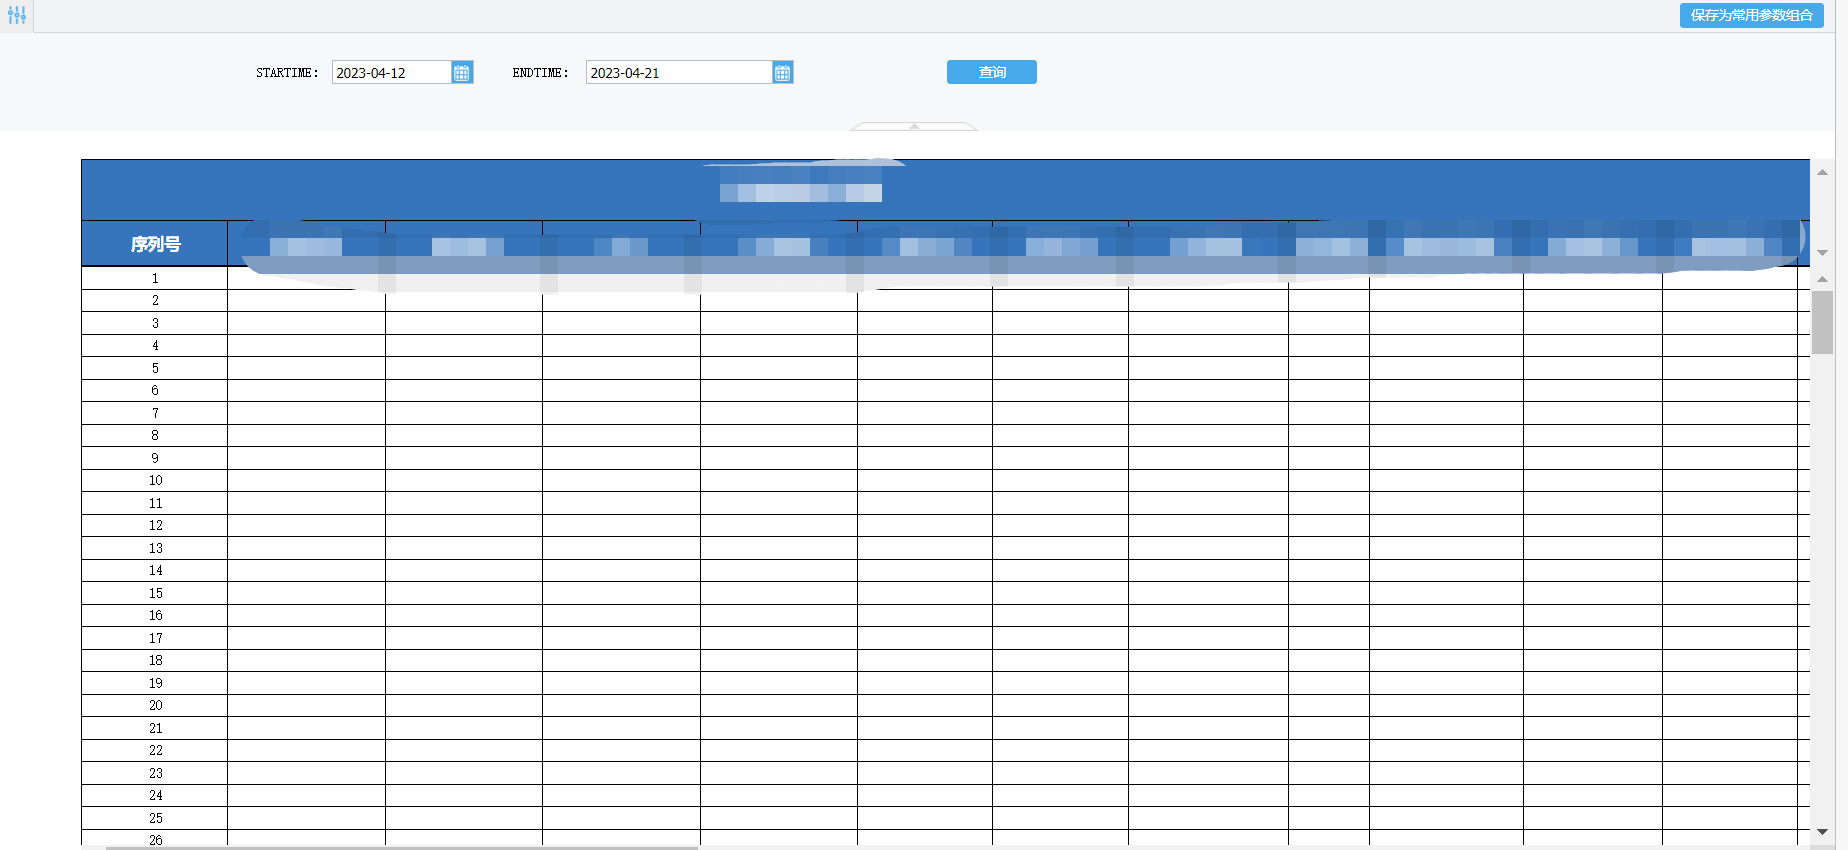The image size is (1848, 850).
Task: Select sequence number 8 cell
Action: [155, 435]
